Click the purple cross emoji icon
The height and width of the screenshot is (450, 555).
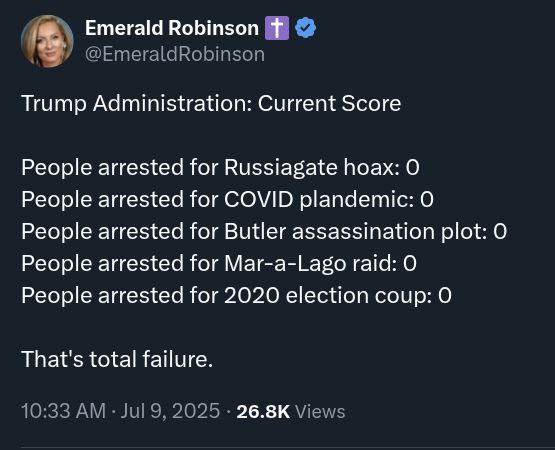click(277, 28)
